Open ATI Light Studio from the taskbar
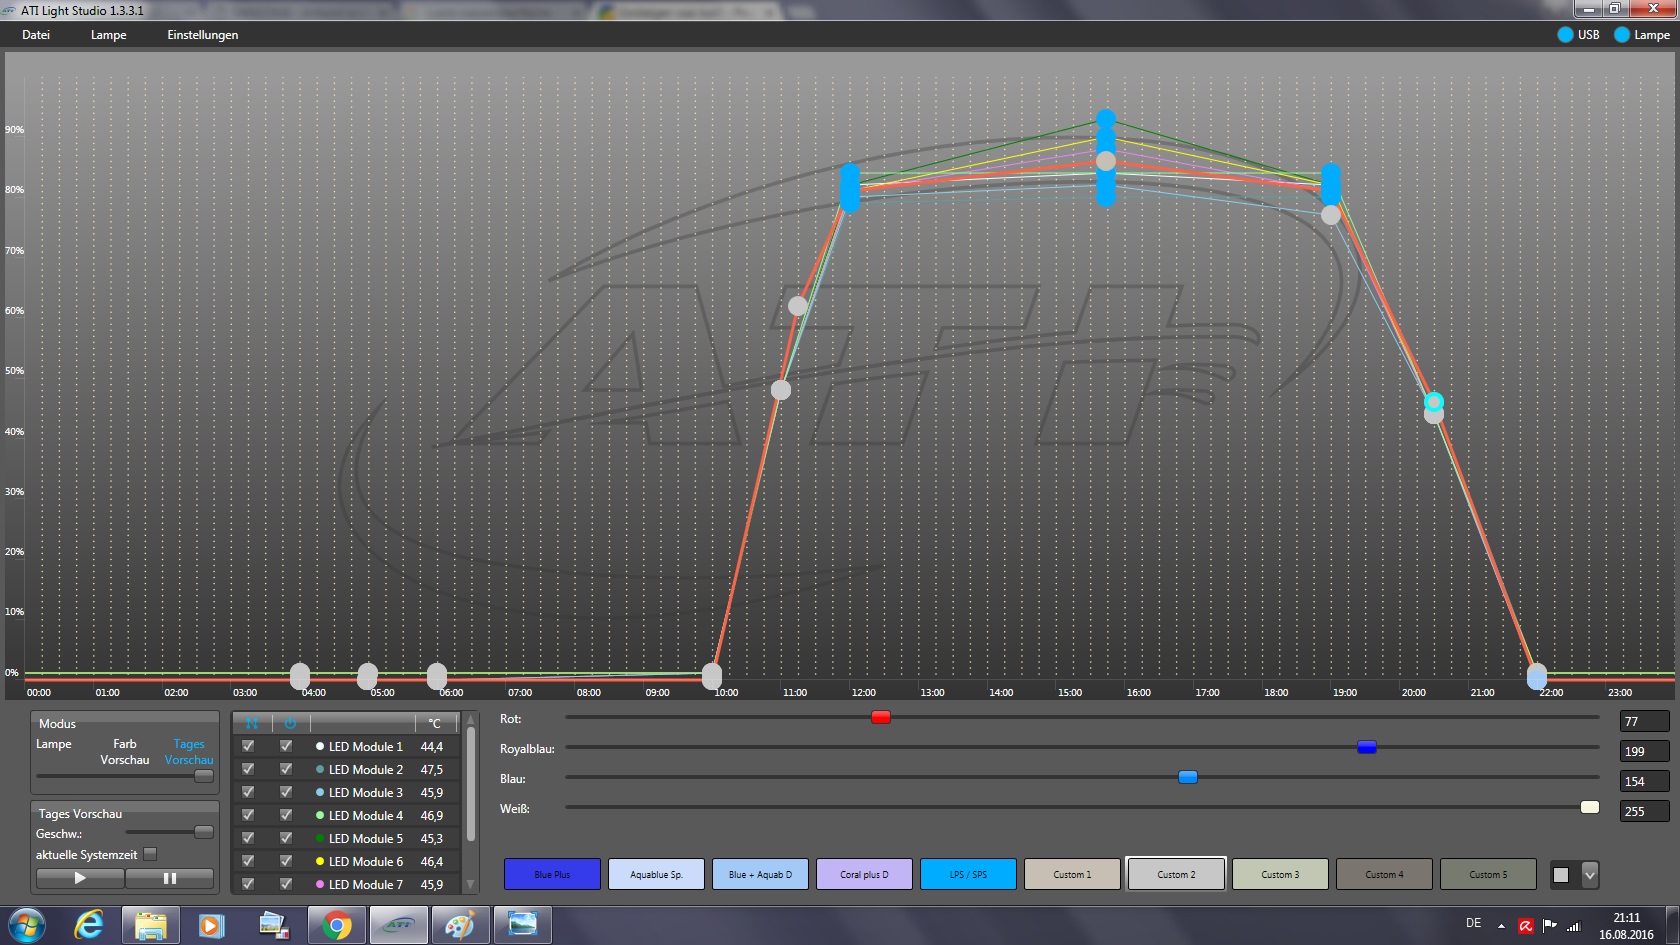1680x945 pixels. click(x=399, y=925)
